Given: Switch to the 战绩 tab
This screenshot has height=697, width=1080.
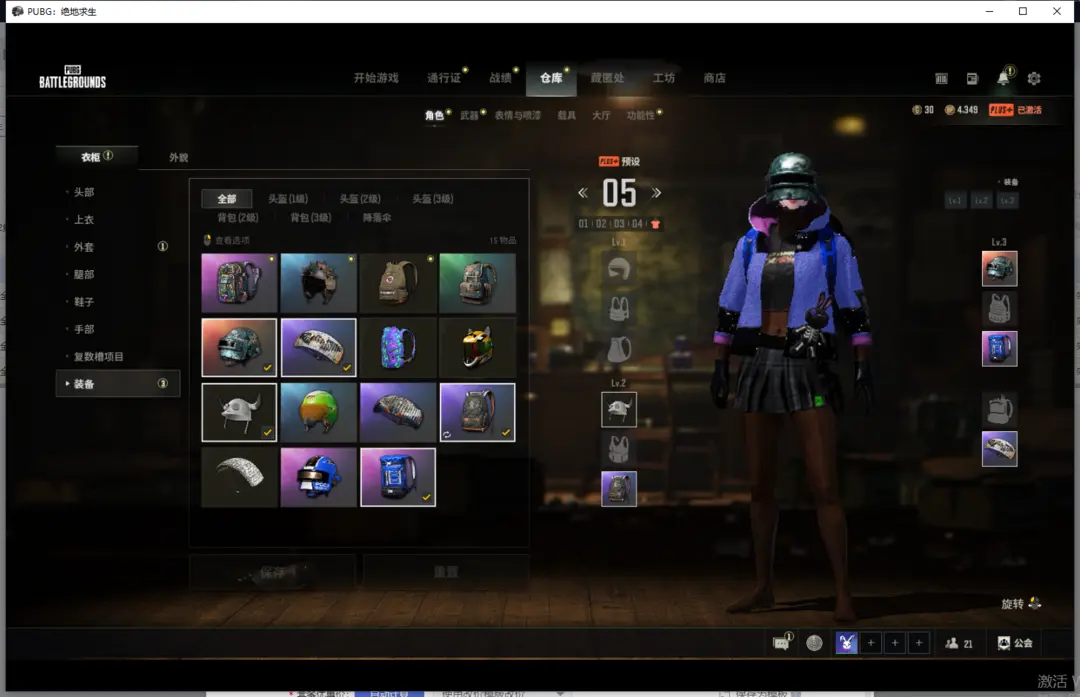Looking at the screenshot, I should click(500, 78).
